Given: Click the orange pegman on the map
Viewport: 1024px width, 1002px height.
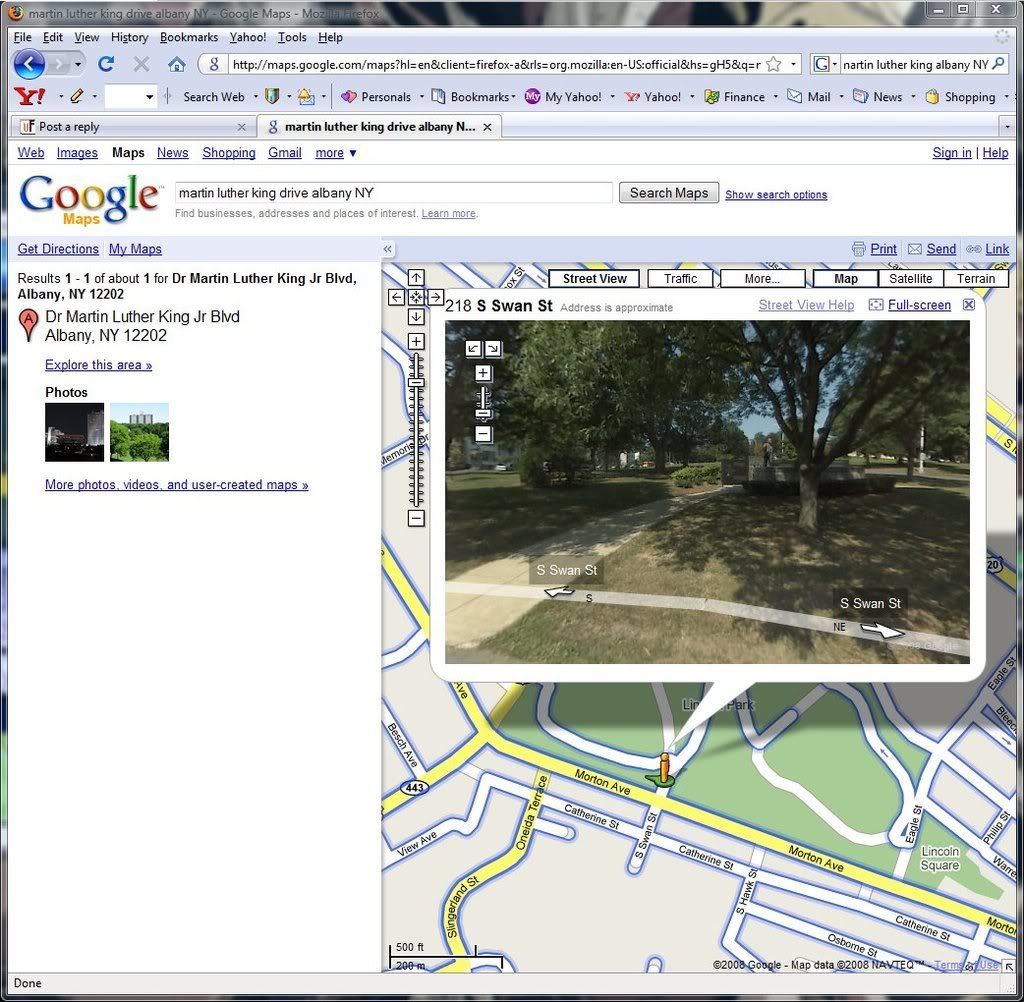Looking at the screenshot, I should [x=662, y=767].
